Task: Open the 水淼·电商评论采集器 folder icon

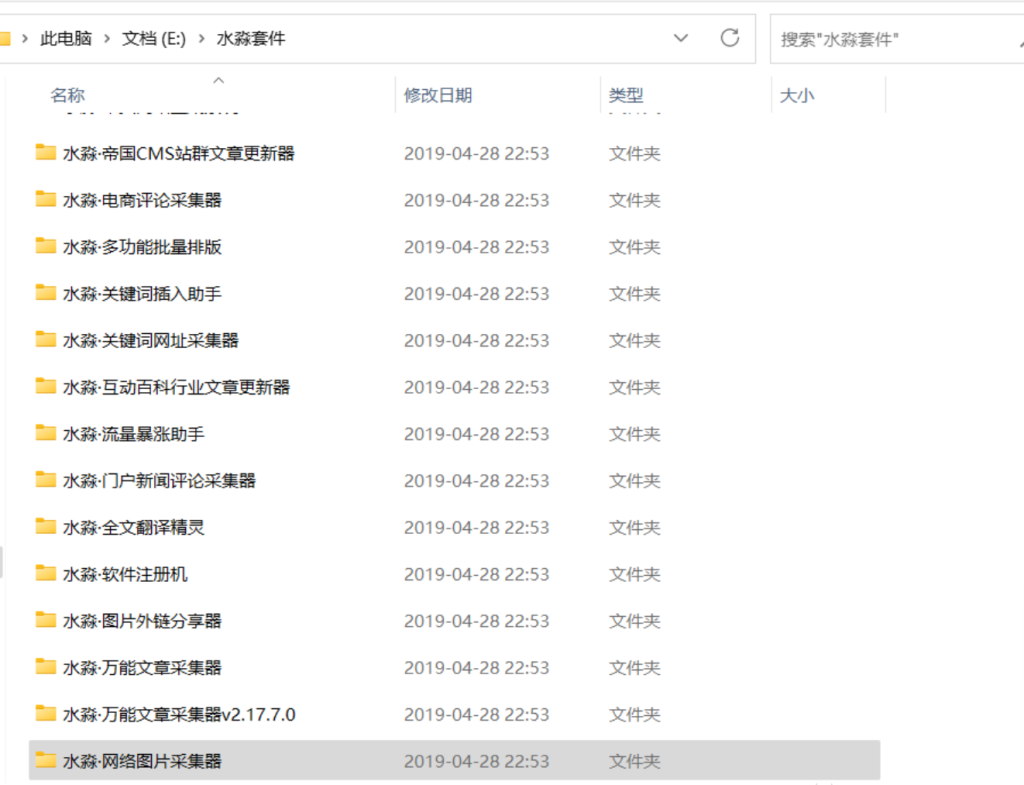Action: [x=46, y=200]
